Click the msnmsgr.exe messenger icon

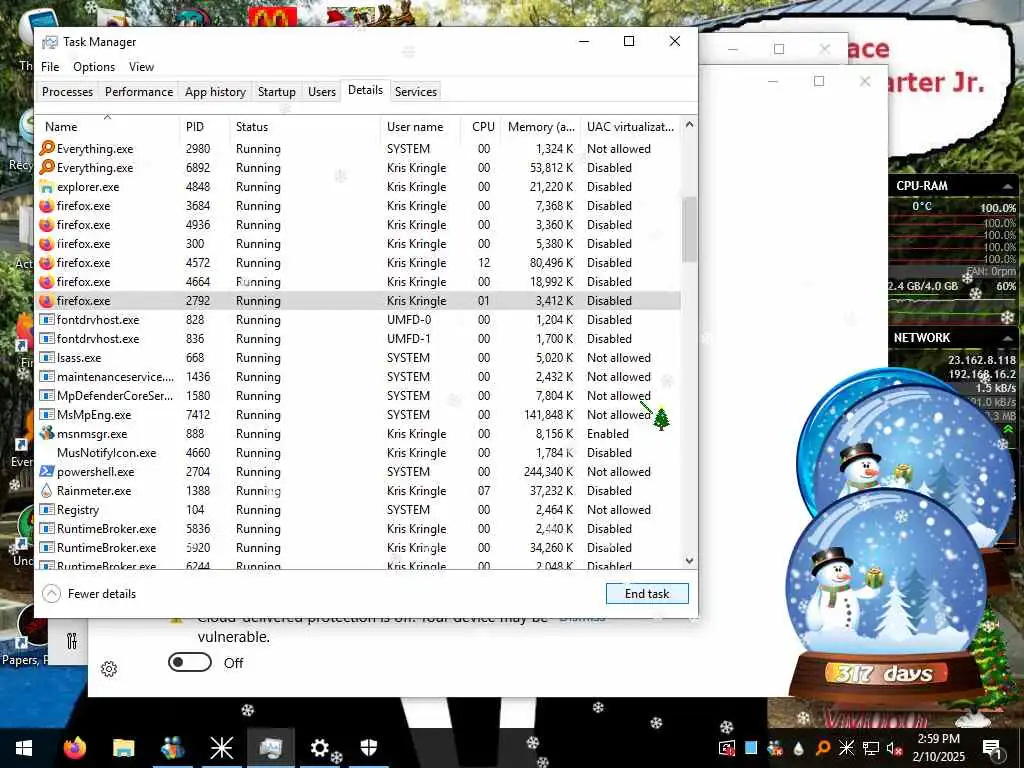(46, 434)
